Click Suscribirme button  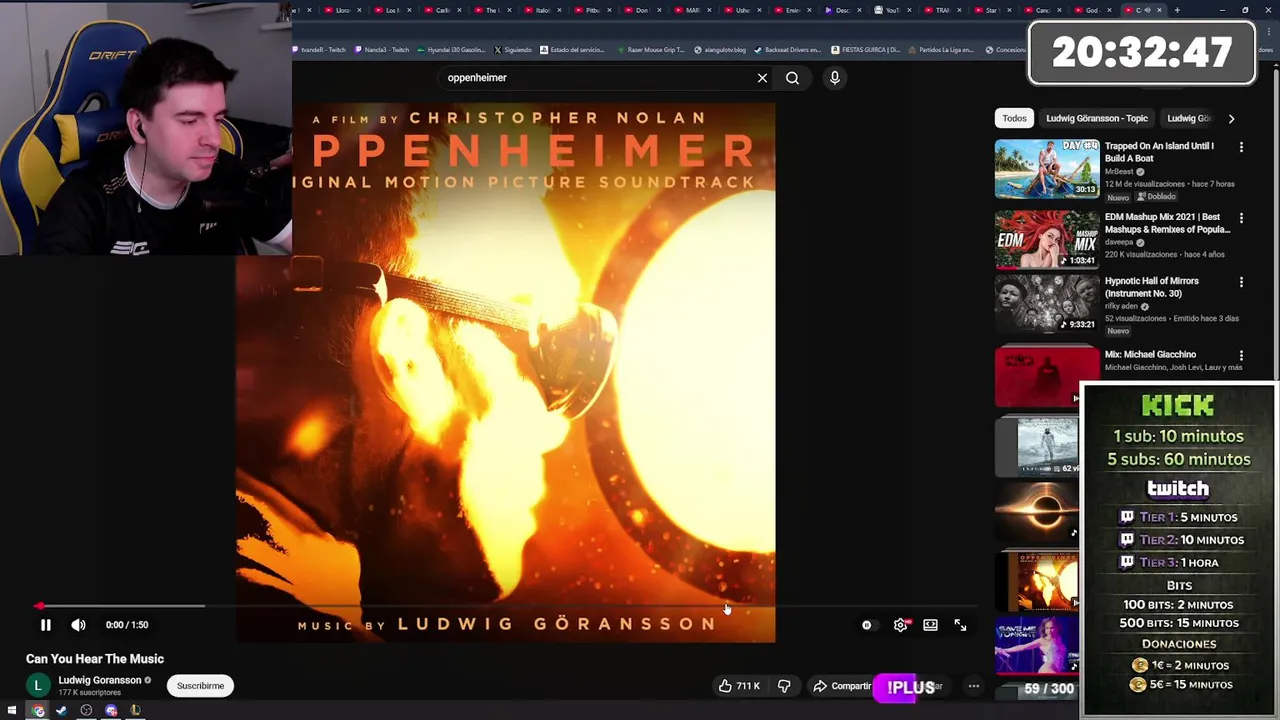[200, 686]
